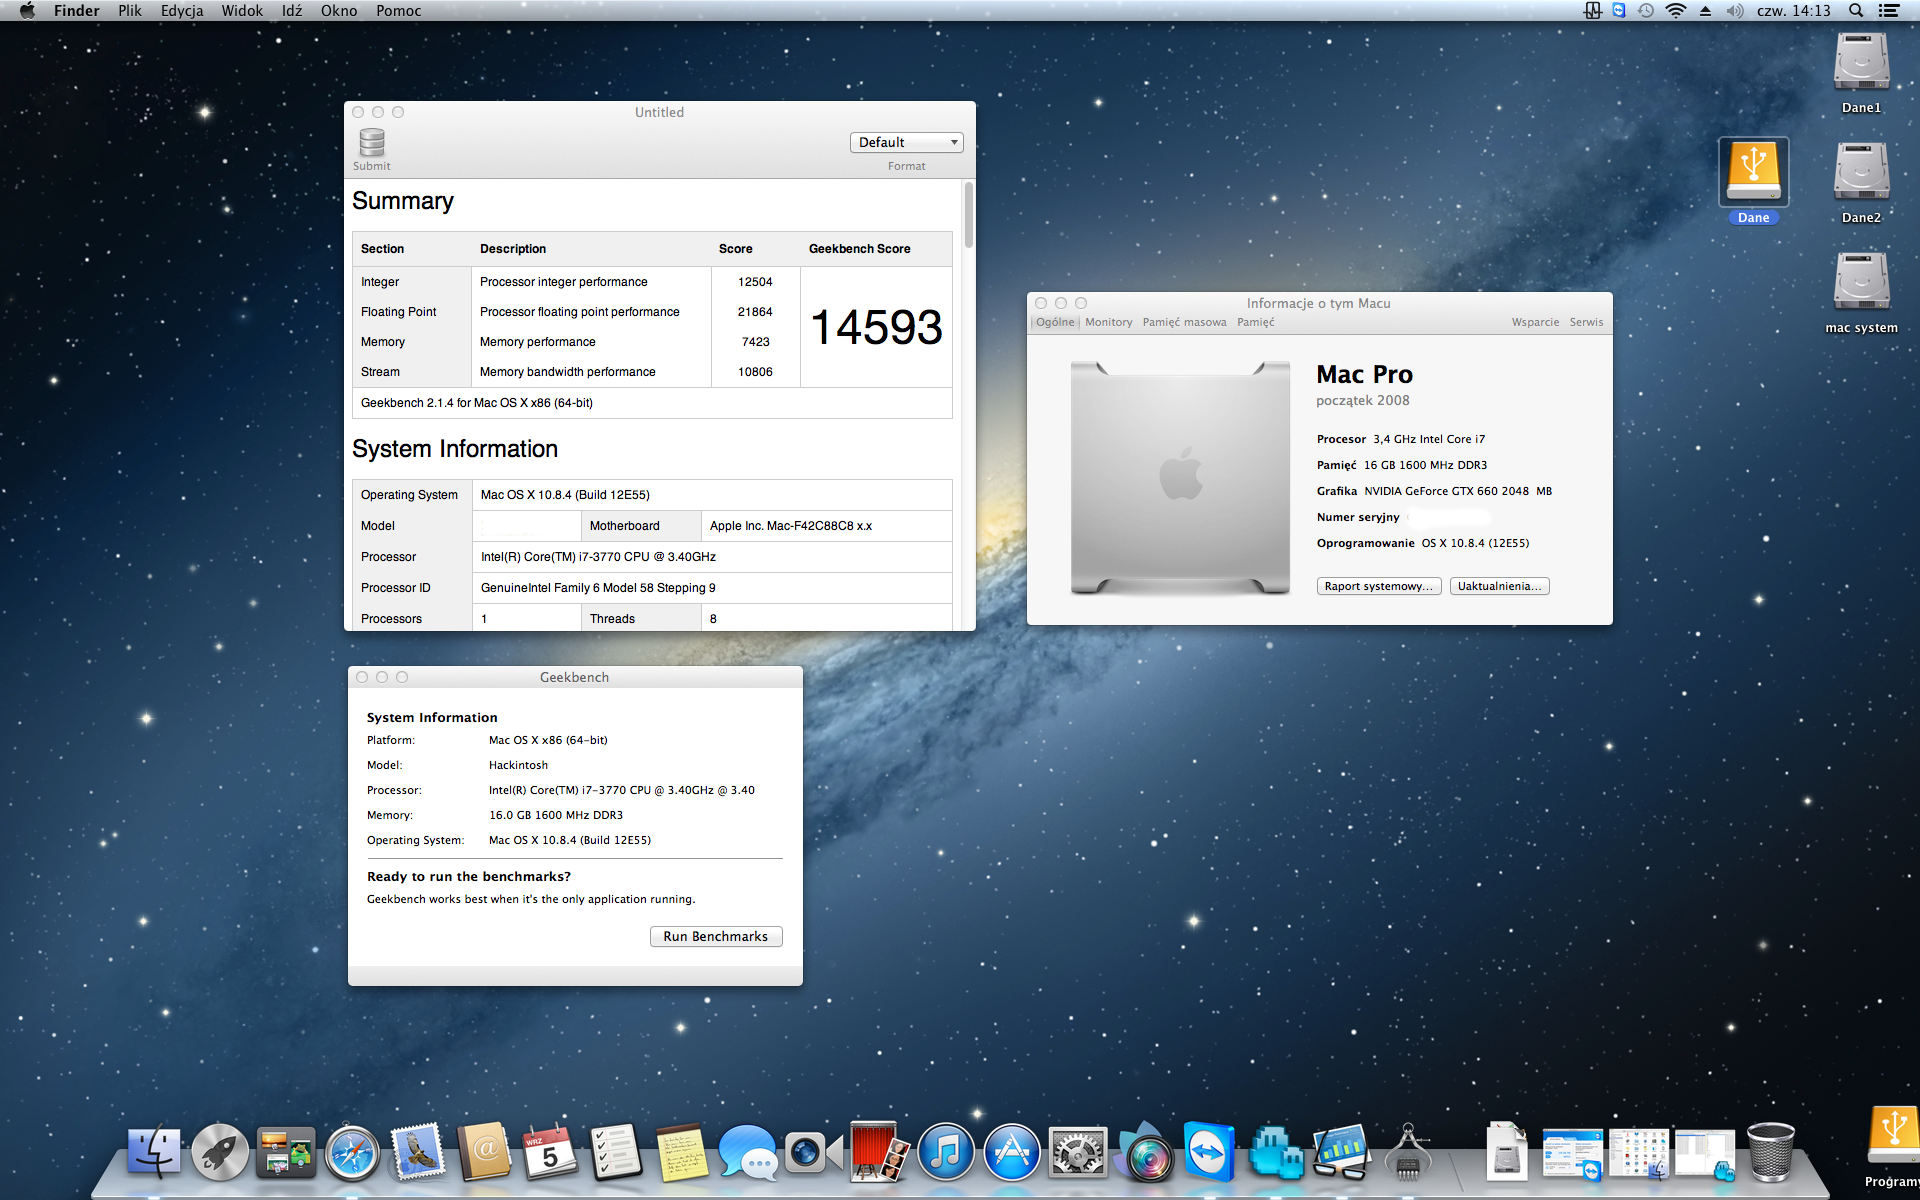Viewport: 1920px width, 1200px height.
Task: Open the Trash in the Dock
Action: pos(1770,1151)
